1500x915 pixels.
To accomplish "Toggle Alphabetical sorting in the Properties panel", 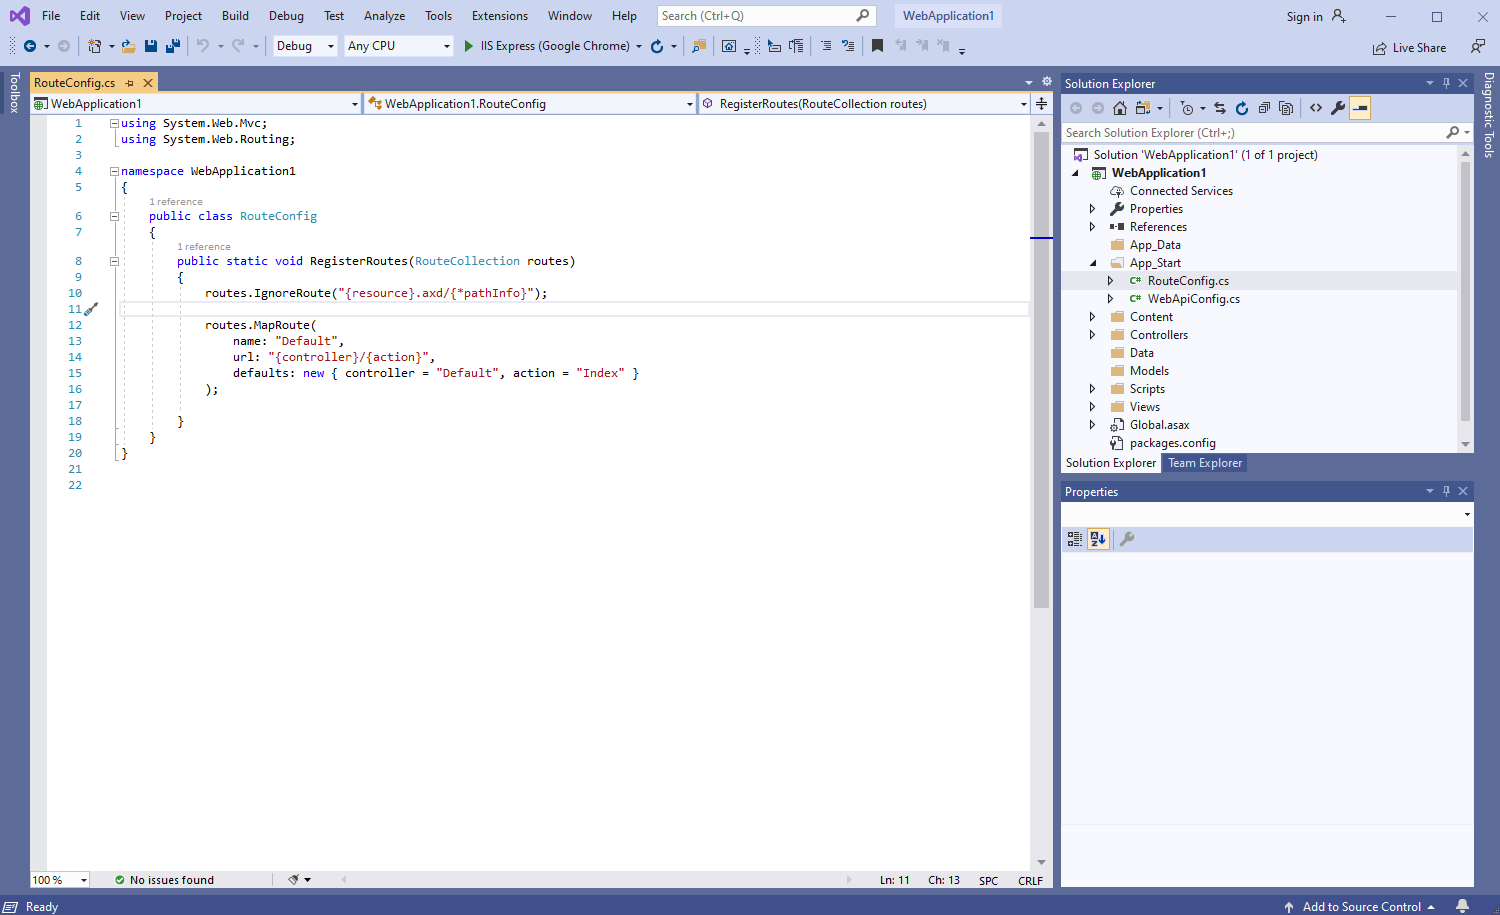I will point(1098,539).
